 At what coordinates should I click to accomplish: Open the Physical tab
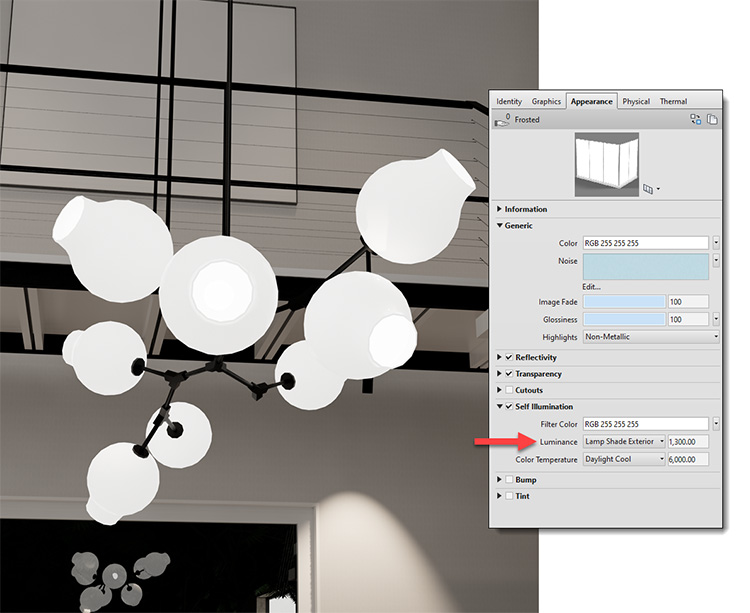(x=636, y=101)
